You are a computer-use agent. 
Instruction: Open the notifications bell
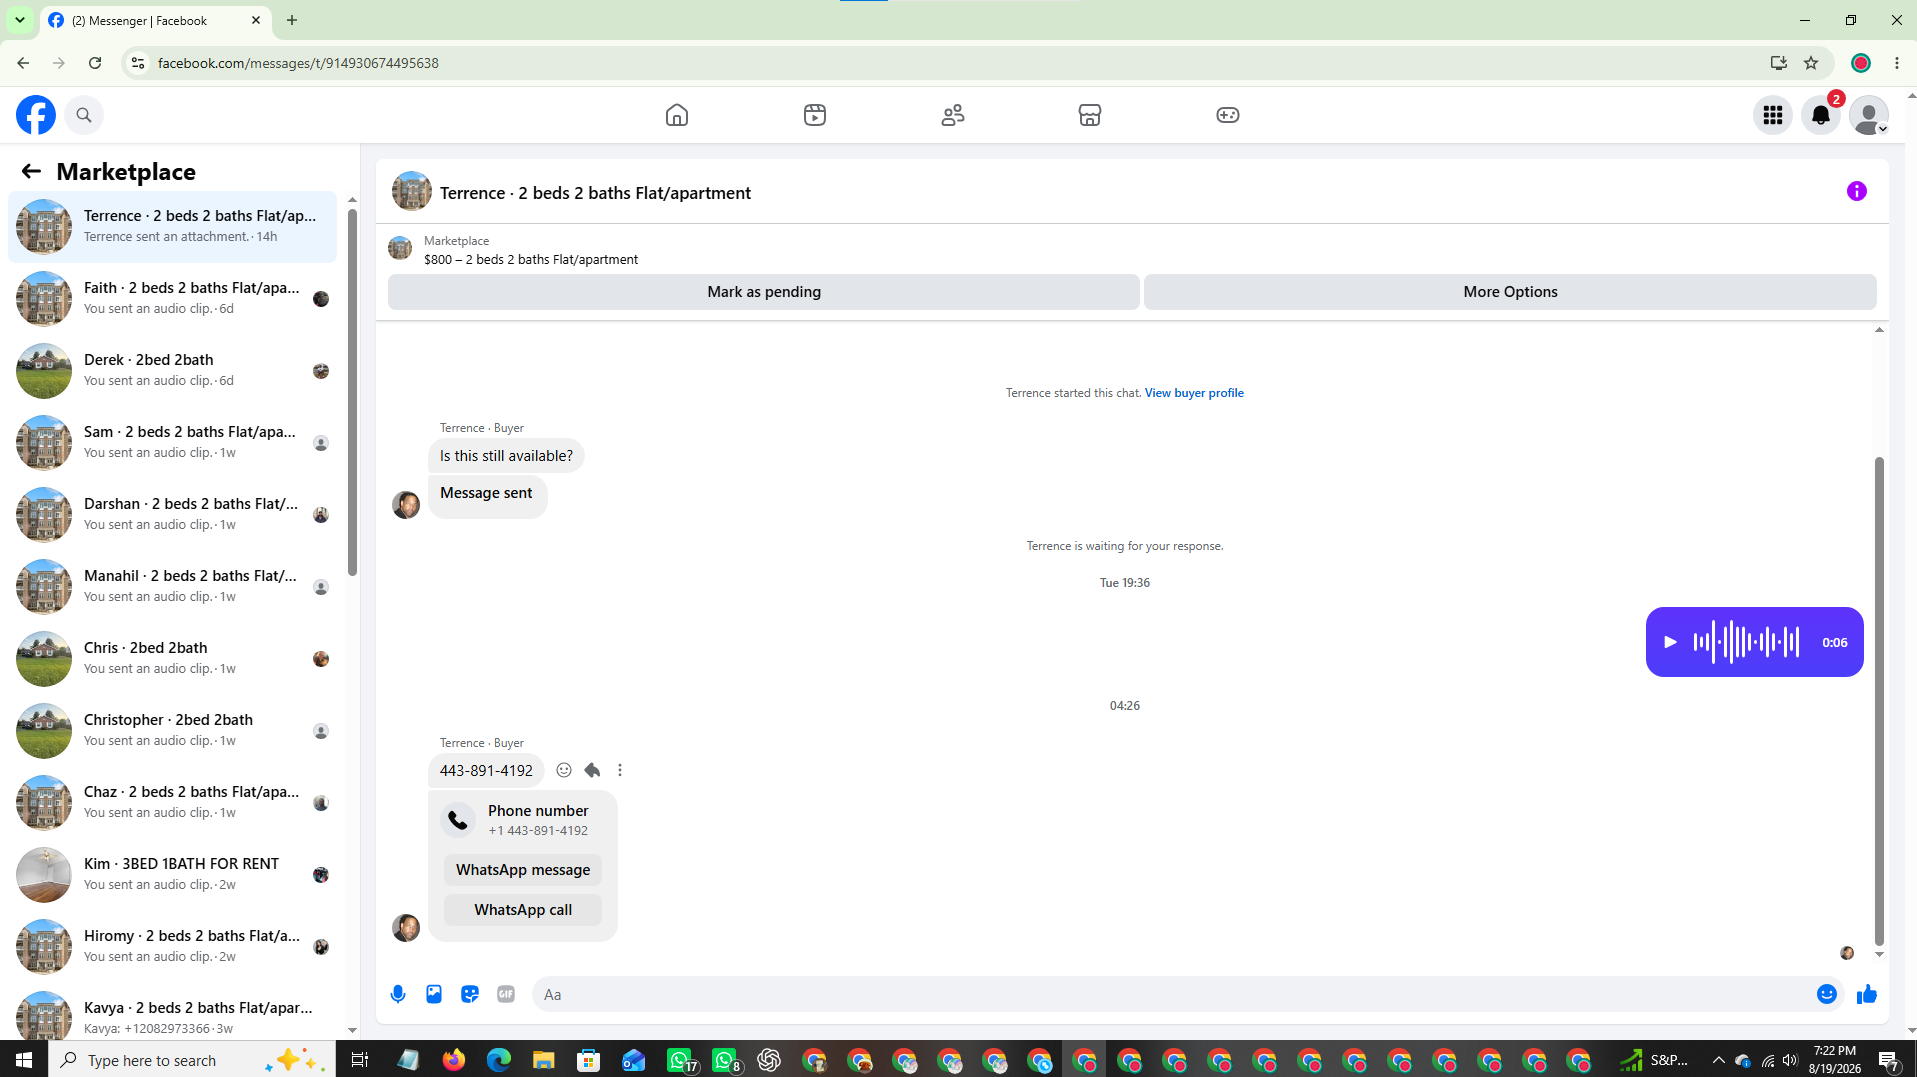(x=1821, y=115)
